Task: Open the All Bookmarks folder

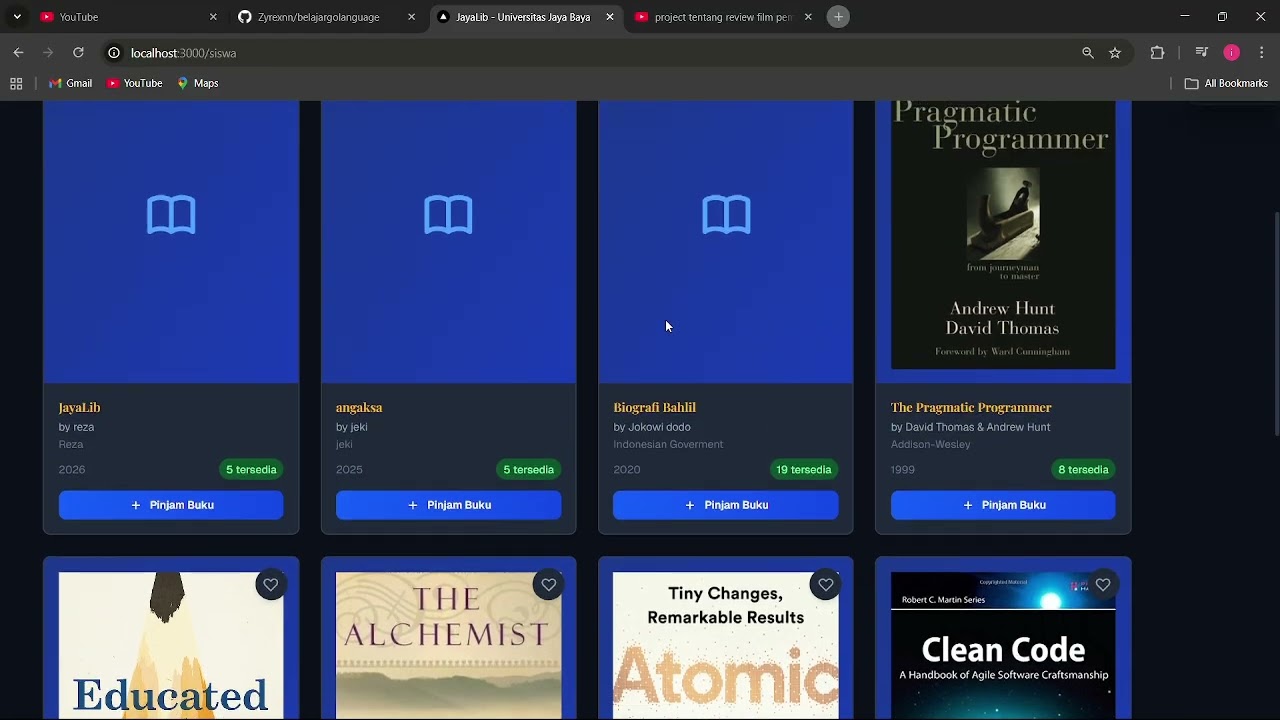Action: click(x=1227, y=84)
